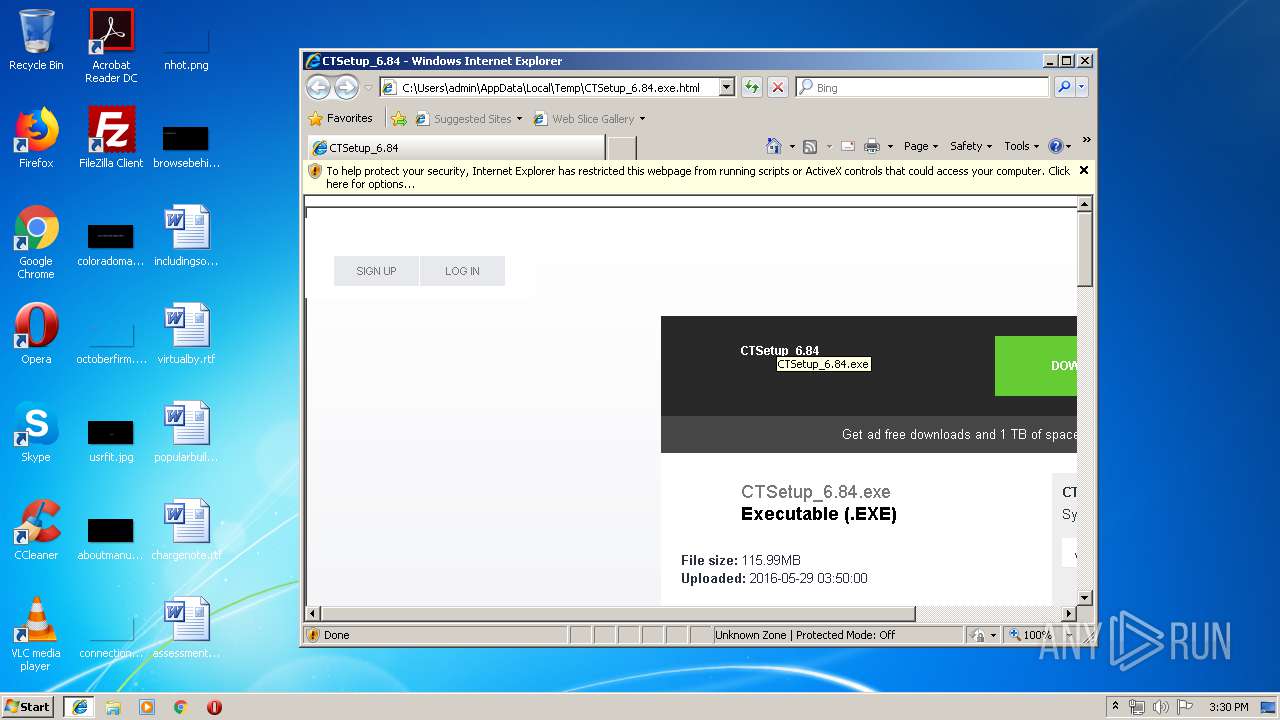Click Opera icon in taskbar
Viewport: 1280px width, 720px height.
coord(214,706)
